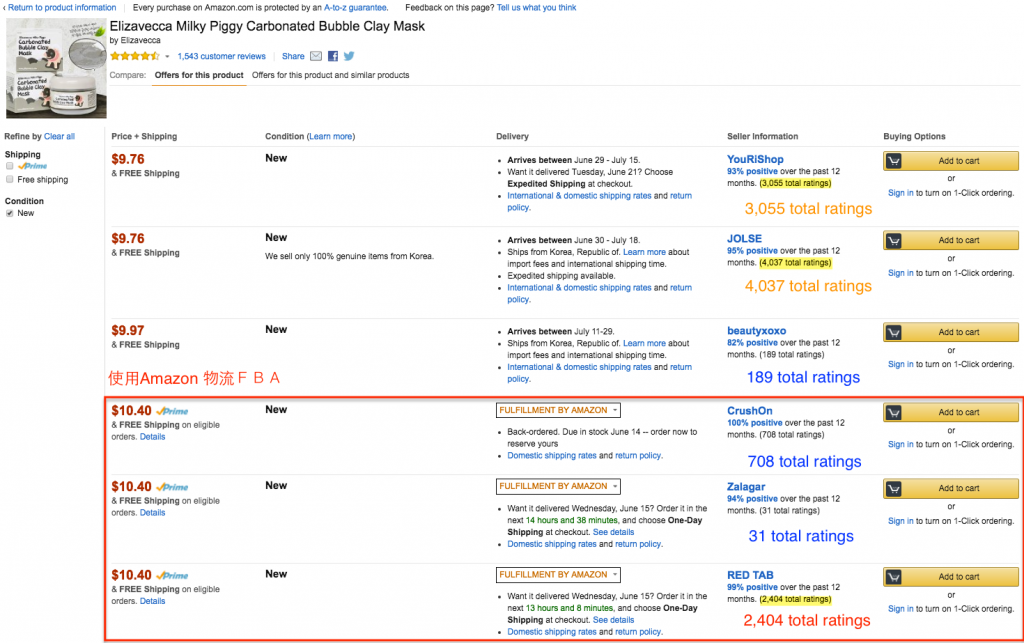Screen dimensions: 1024x643
Task: Share product via email icon
Action: click(x=316, y=56)
